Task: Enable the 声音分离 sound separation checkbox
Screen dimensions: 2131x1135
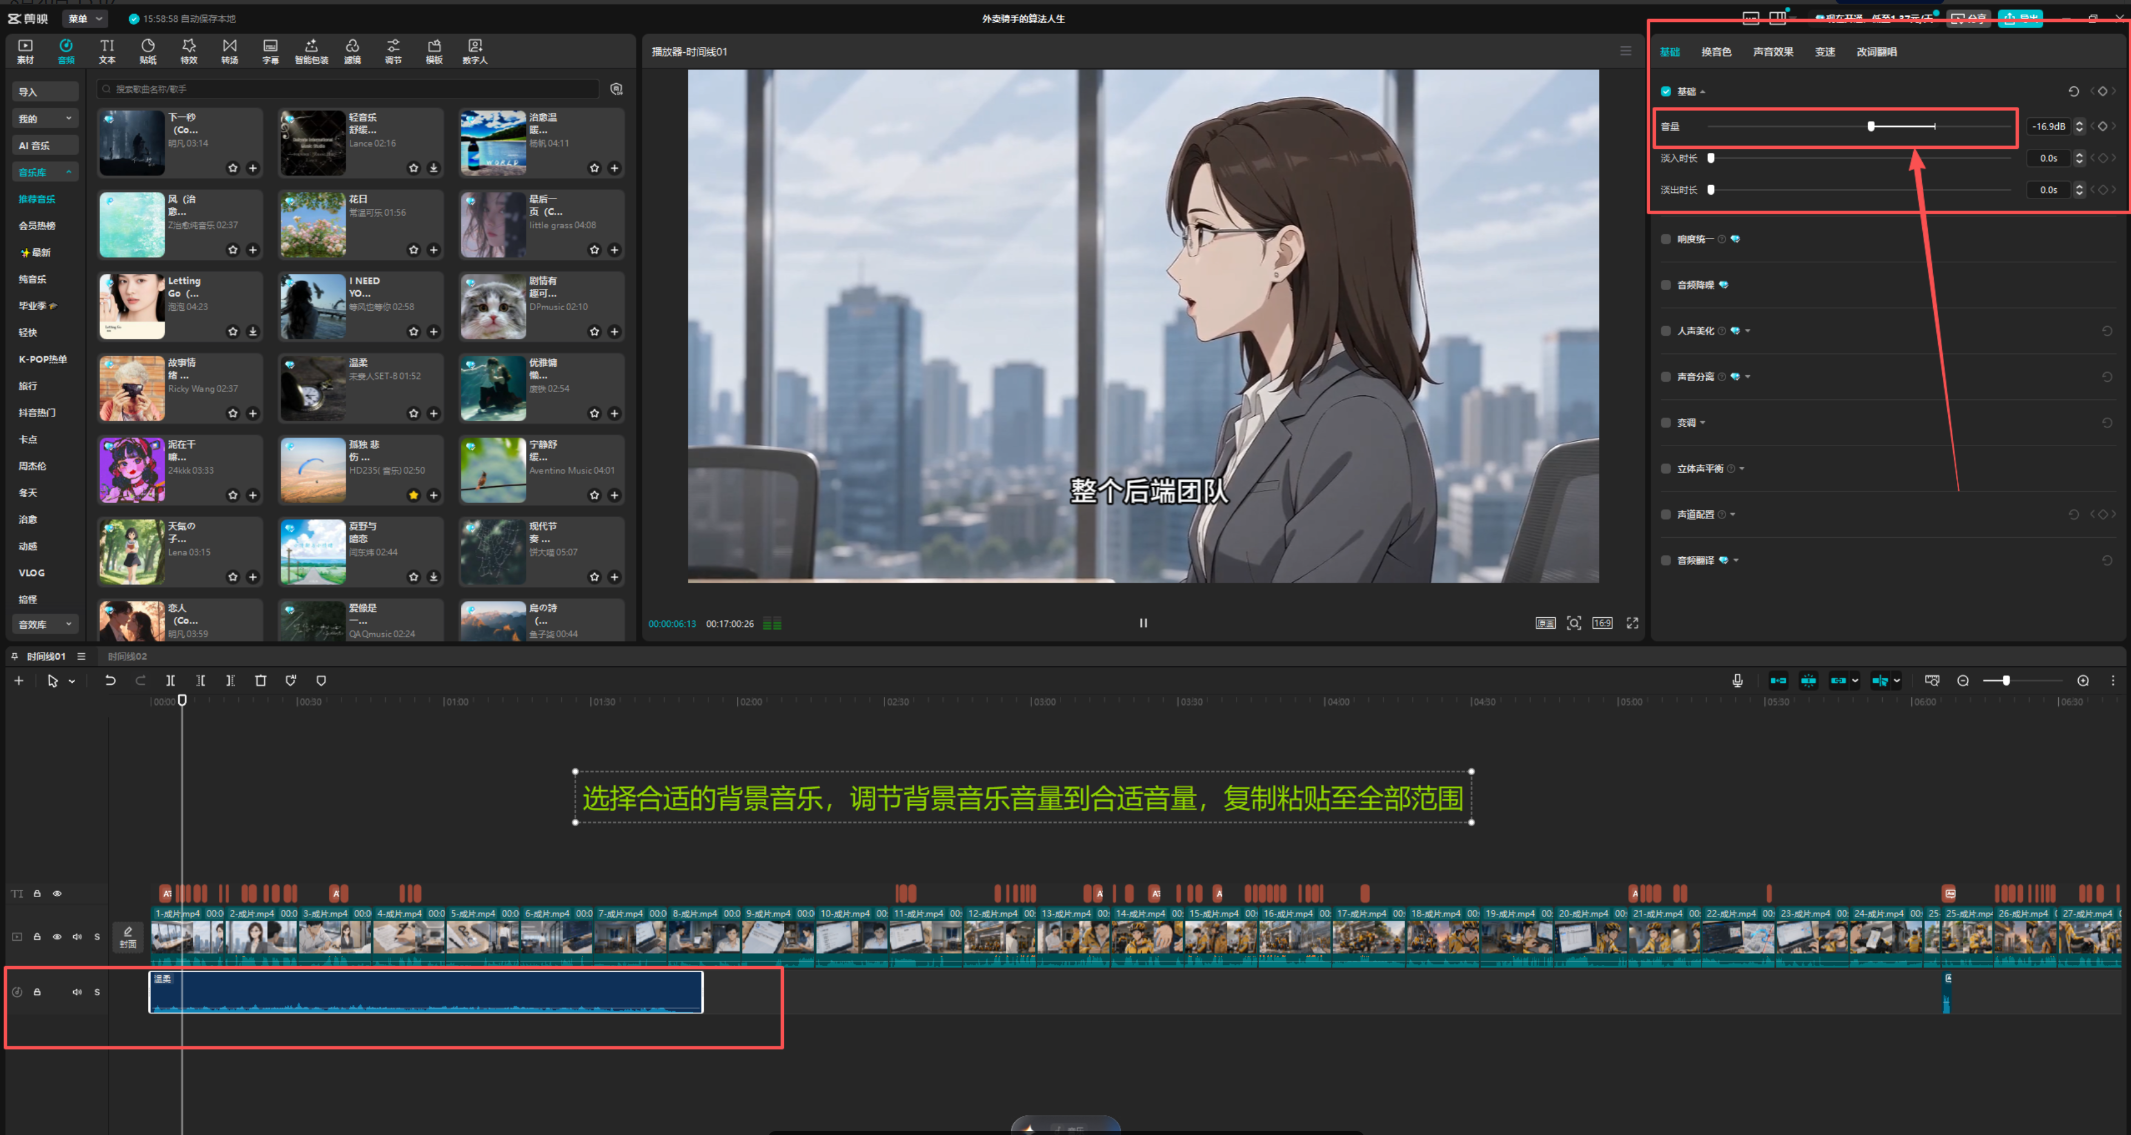Action: point(1666,377)
